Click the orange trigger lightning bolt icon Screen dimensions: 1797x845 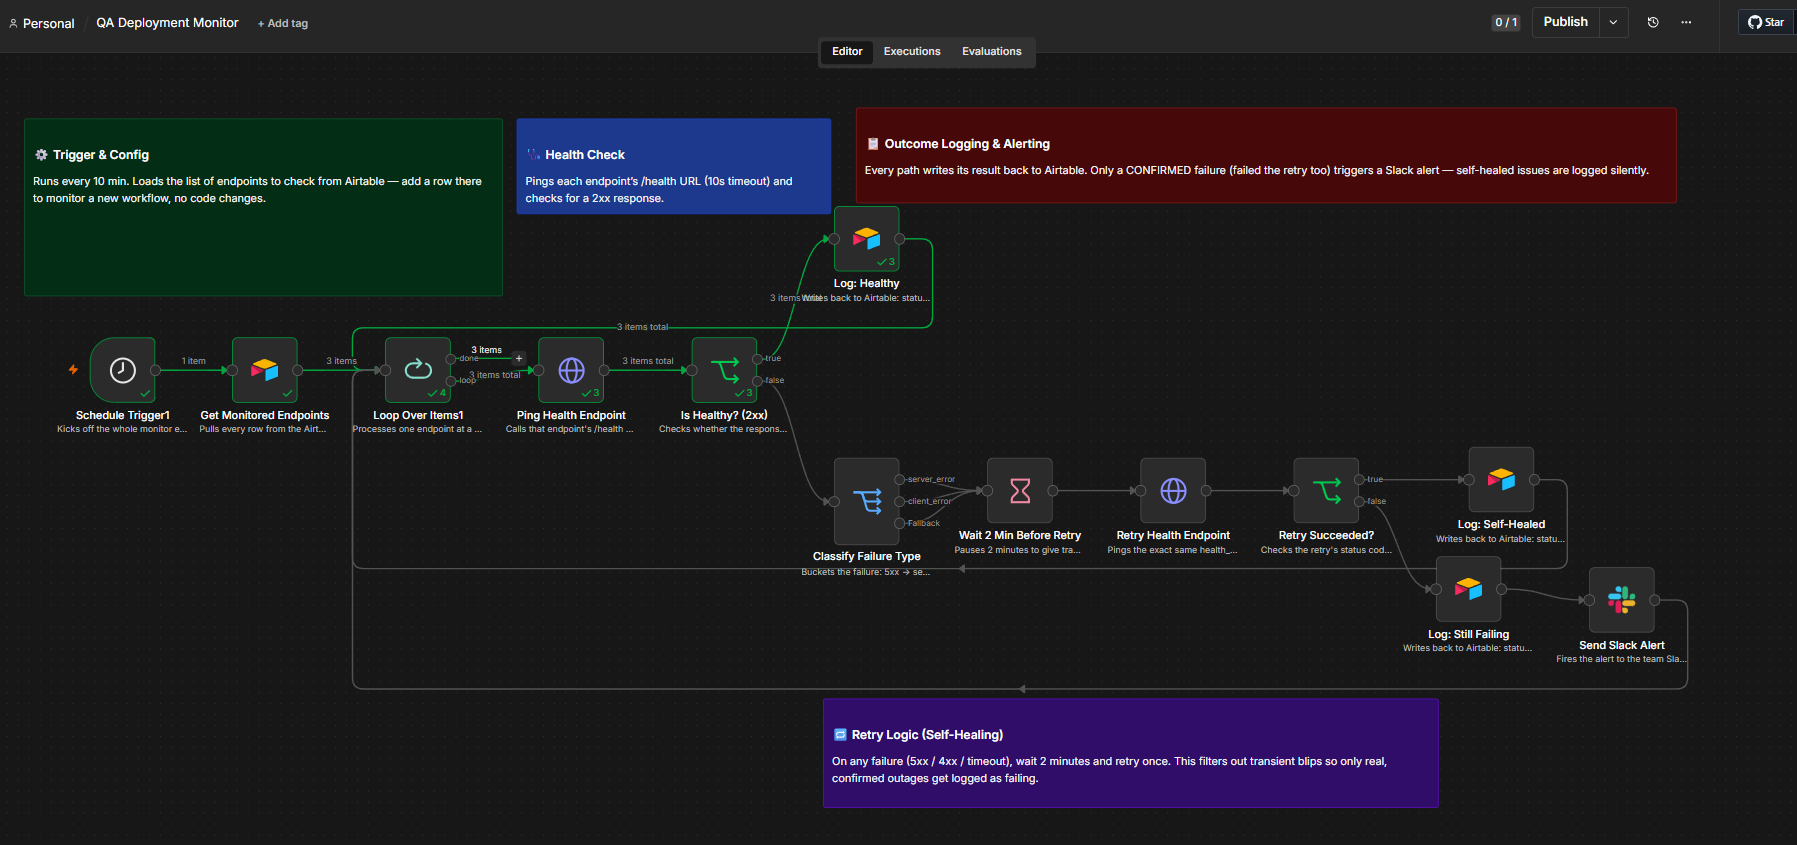pos(73,370)
